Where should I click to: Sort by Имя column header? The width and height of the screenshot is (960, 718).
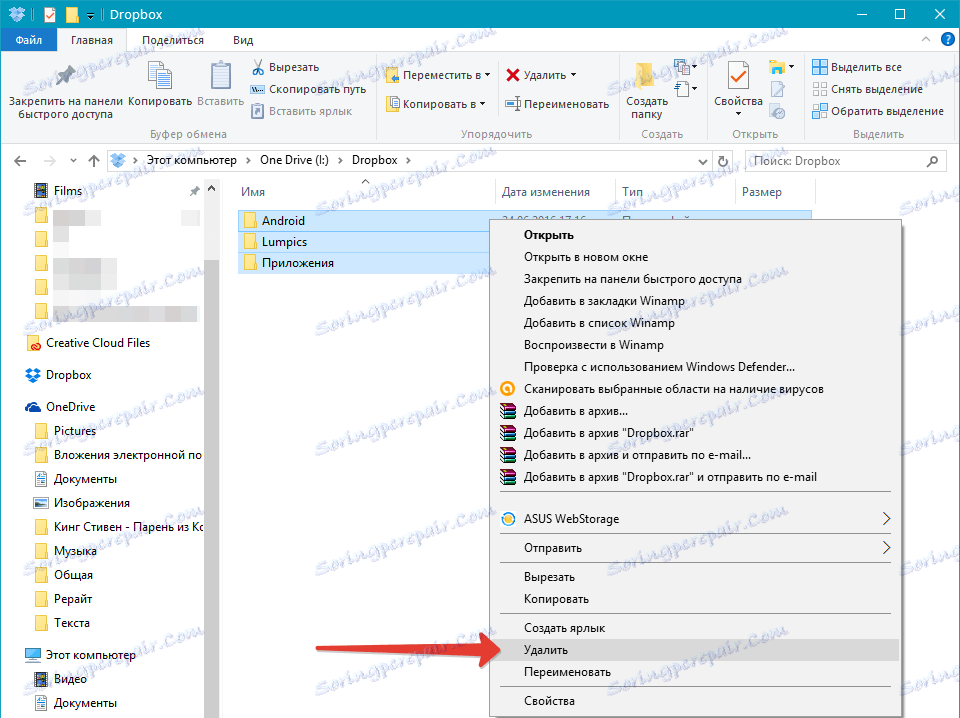[x=253, y=192]
